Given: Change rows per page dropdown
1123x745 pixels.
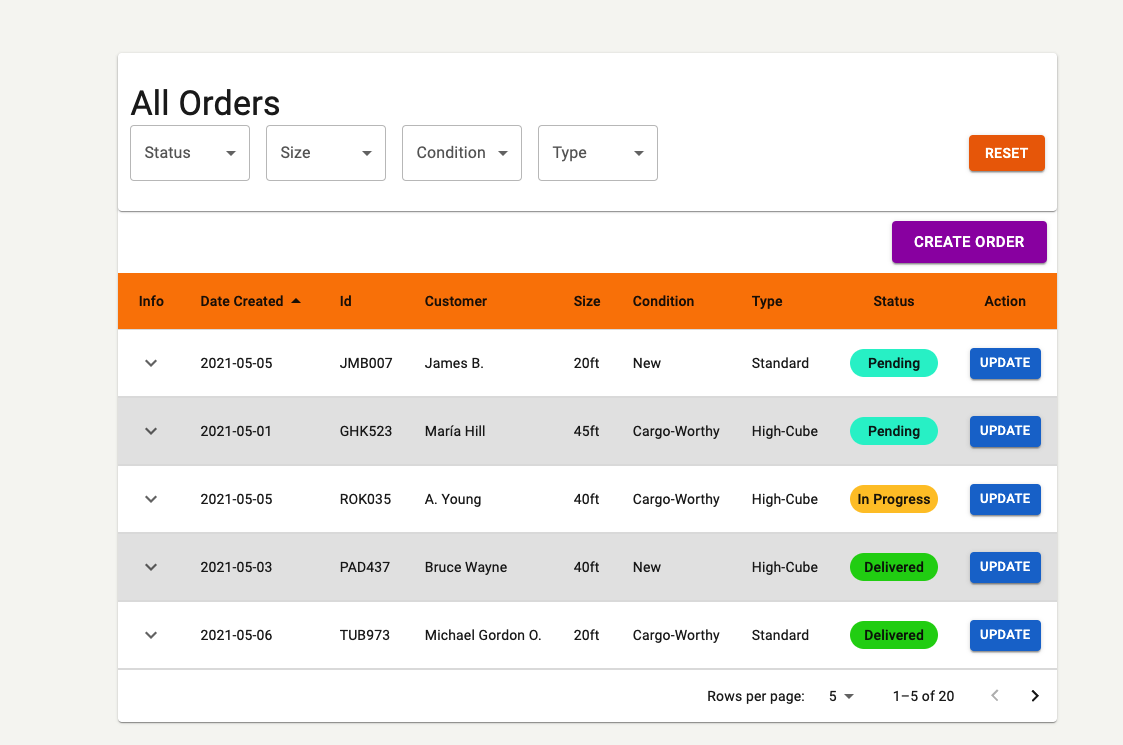Looking at the screenshot, I should click(841, 696).
